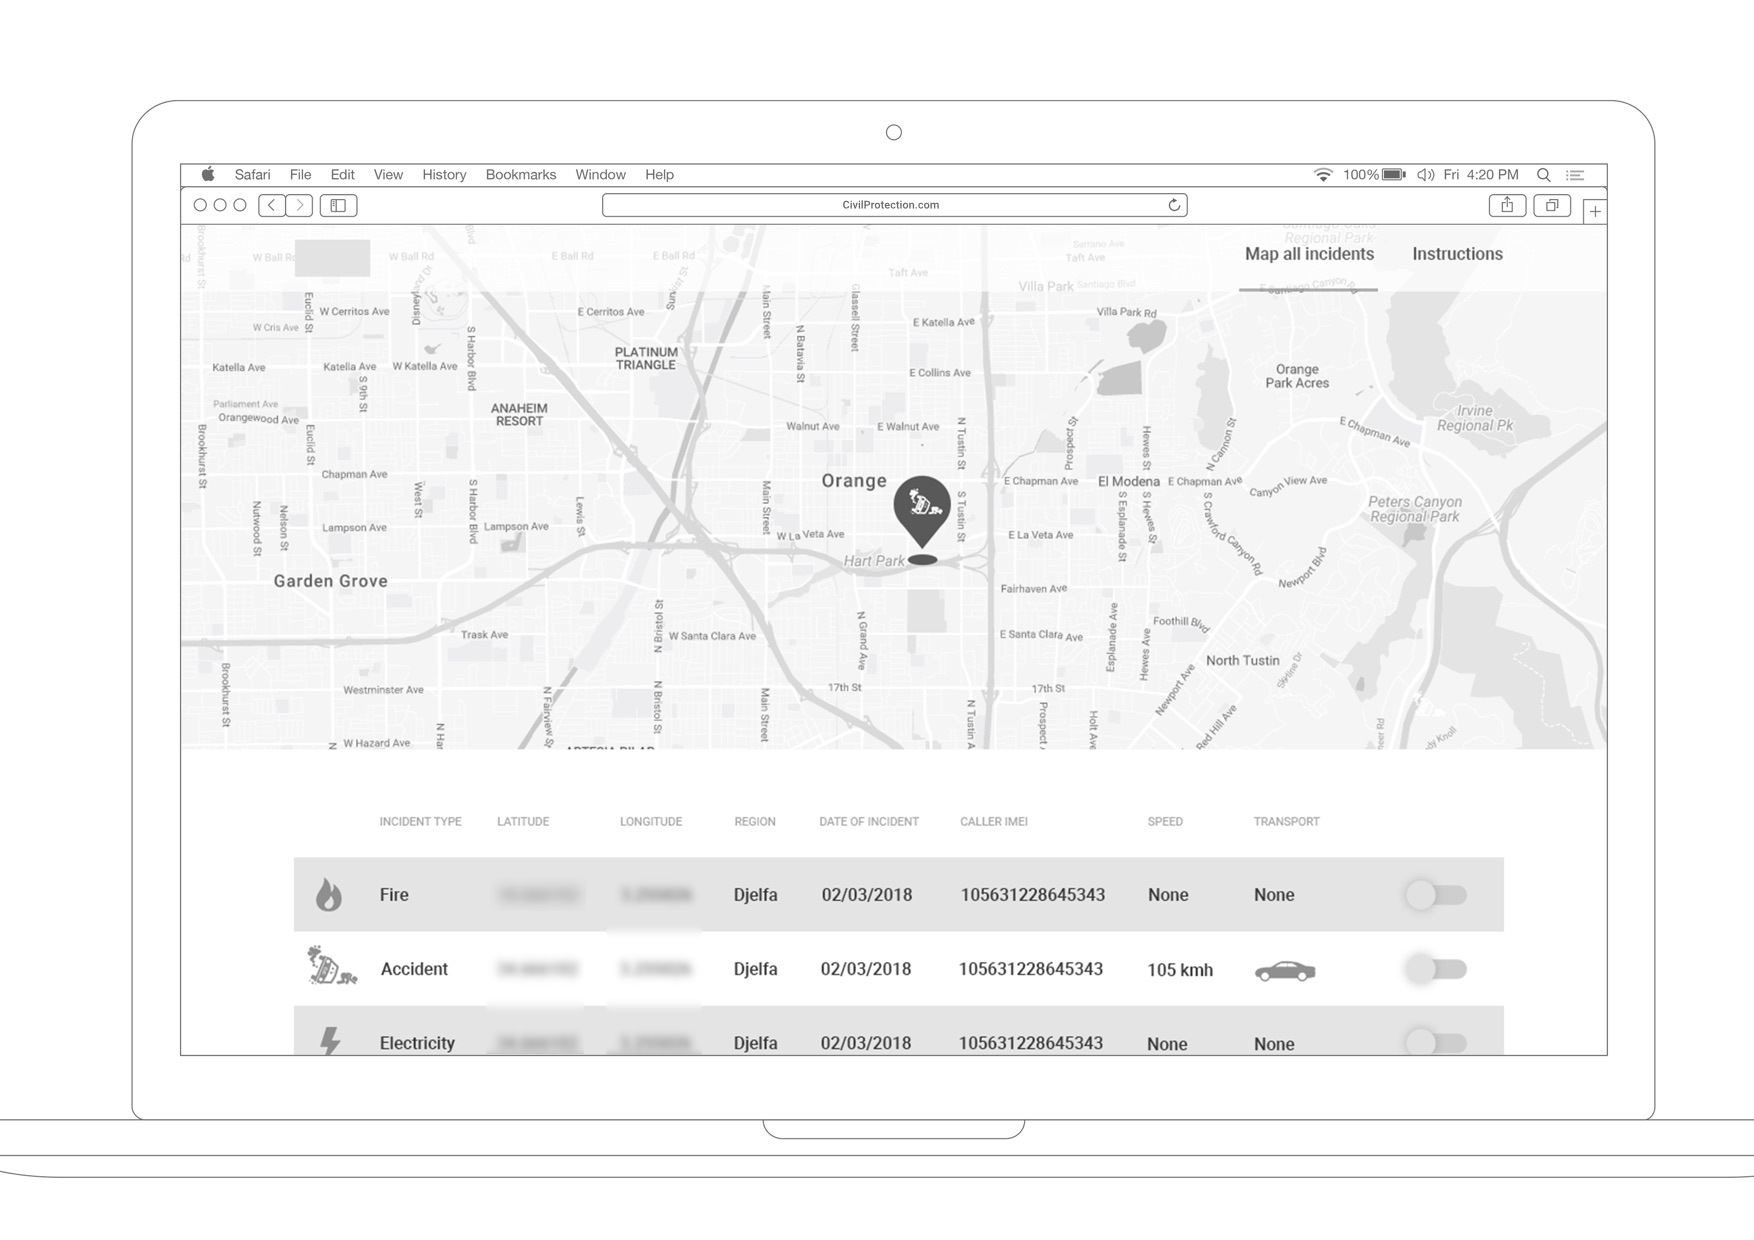This screenshot has height=1240, width=1754.
Task: Click the Wi-Fi status icon
Action: 1323,175
